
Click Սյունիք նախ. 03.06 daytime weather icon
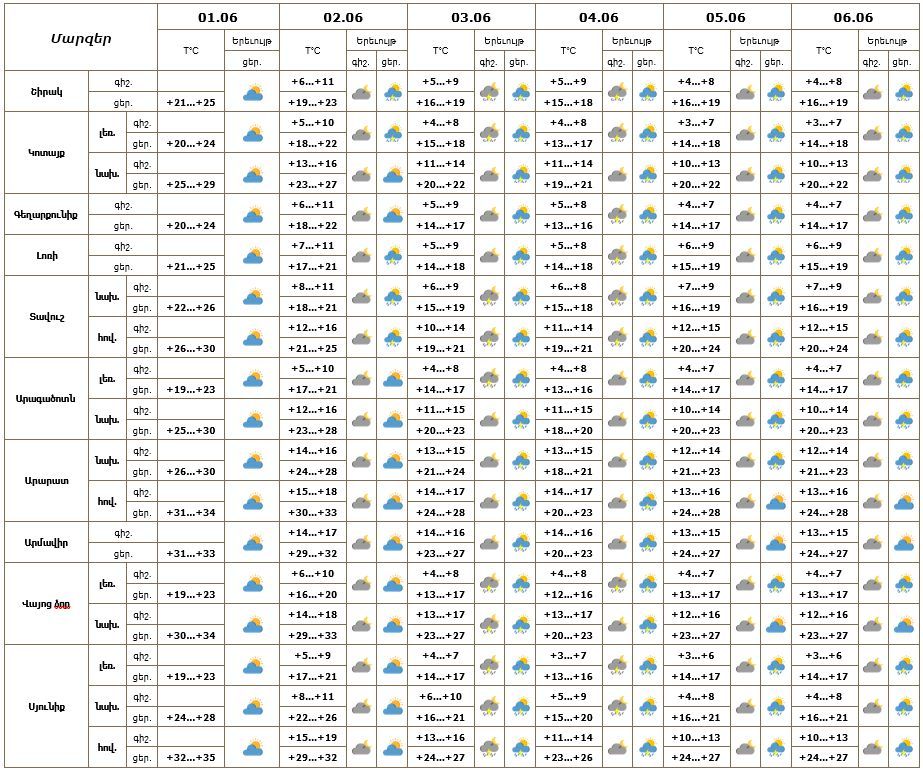click(520, 707)
